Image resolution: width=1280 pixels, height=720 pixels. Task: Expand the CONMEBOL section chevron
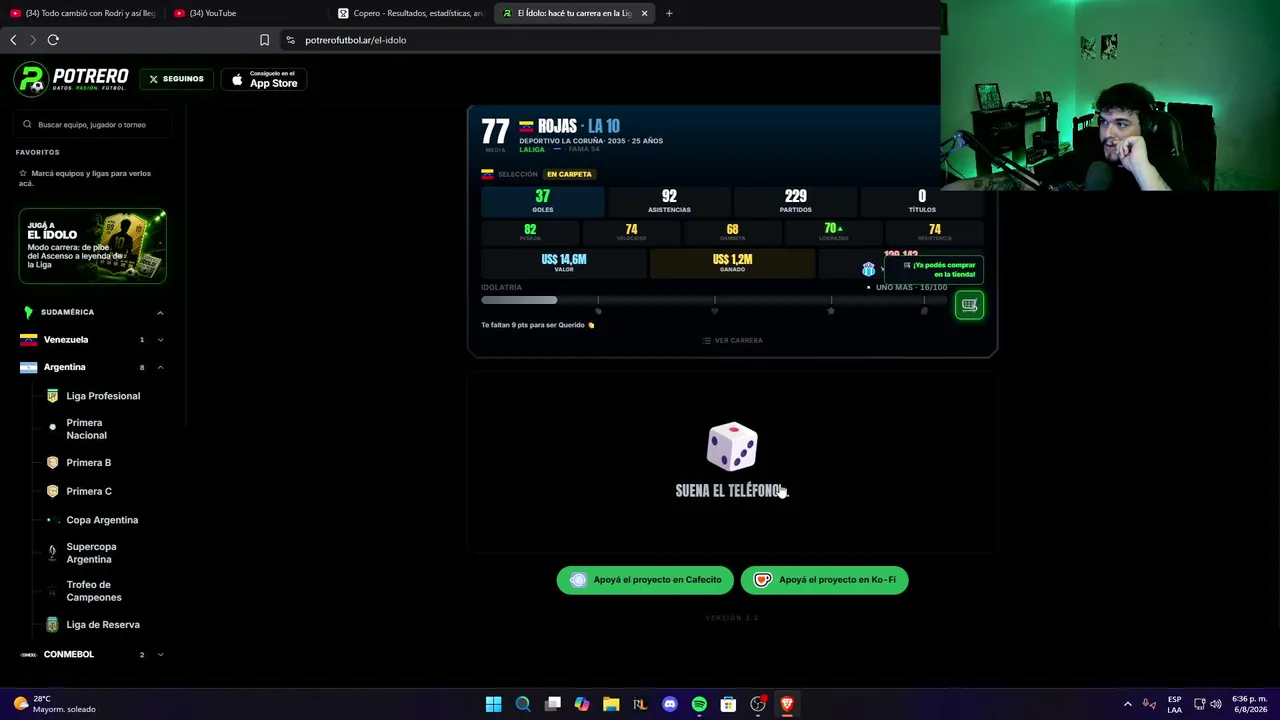click(x=160, y=655)
